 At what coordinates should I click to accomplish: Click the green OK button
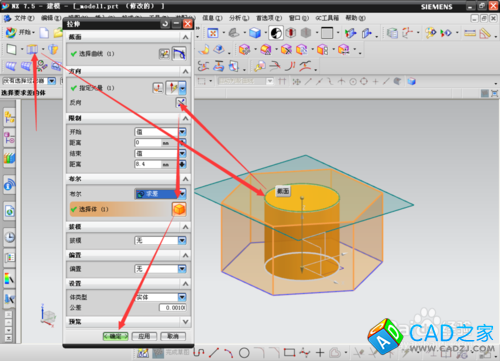[x=115, y=336]
